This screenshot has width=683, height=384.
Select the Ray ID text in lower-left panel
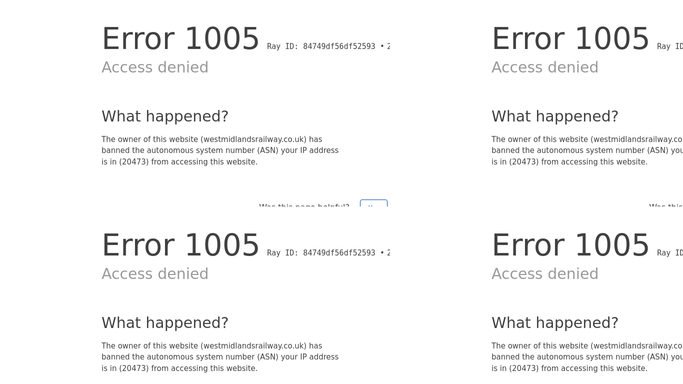click(x=328, y=253)
